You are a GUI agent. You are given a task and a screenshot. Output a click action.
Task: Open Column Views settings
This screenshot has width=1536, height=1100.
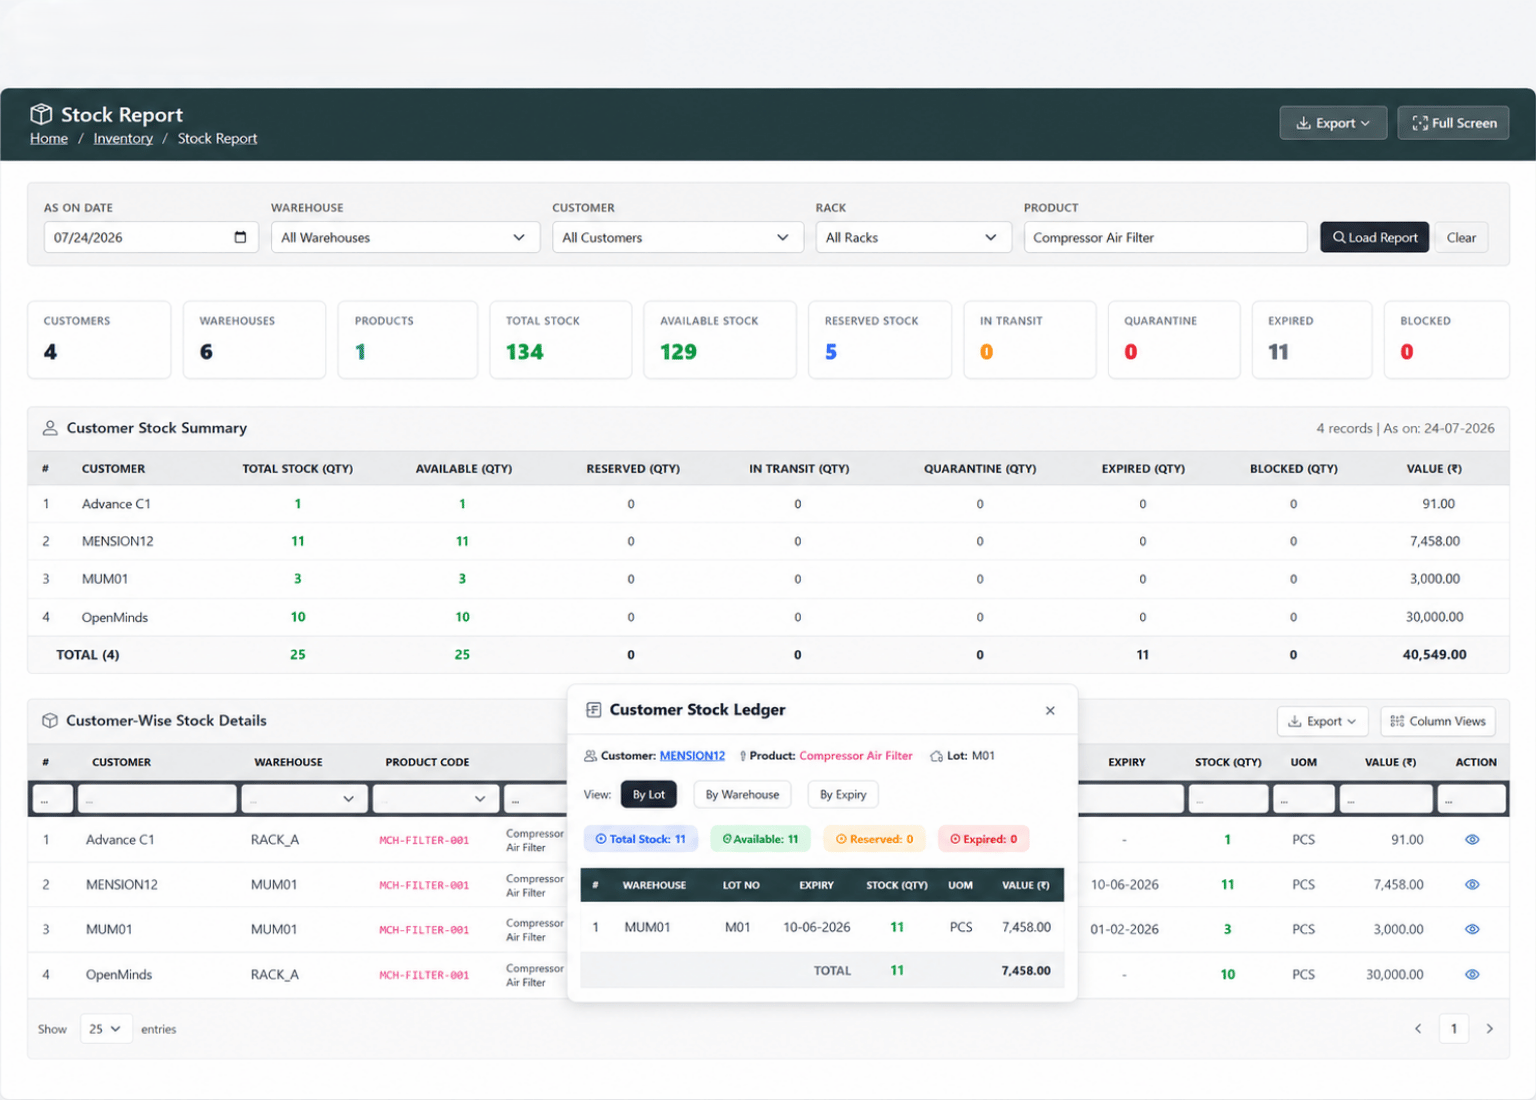point(1438,721)
